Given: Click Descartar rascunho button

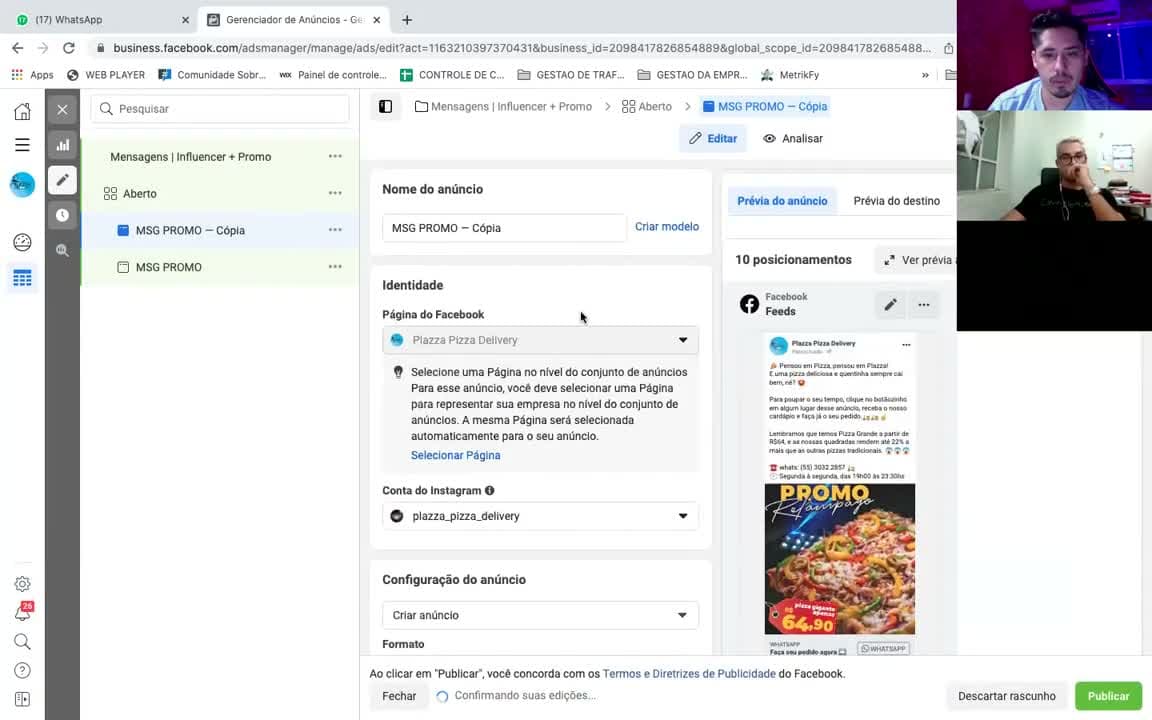Looking at the screenshot, I should tap(1007, 696).
